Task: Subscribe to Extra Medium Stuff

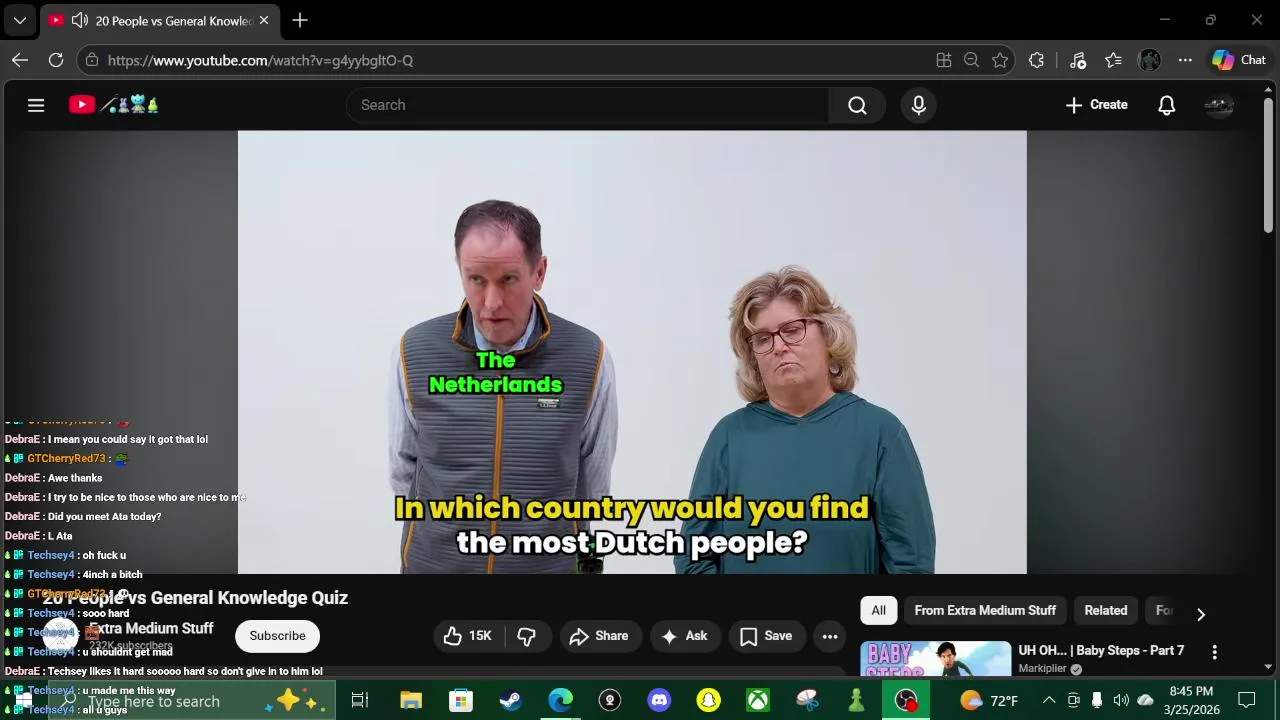Action: pos(277,636)
